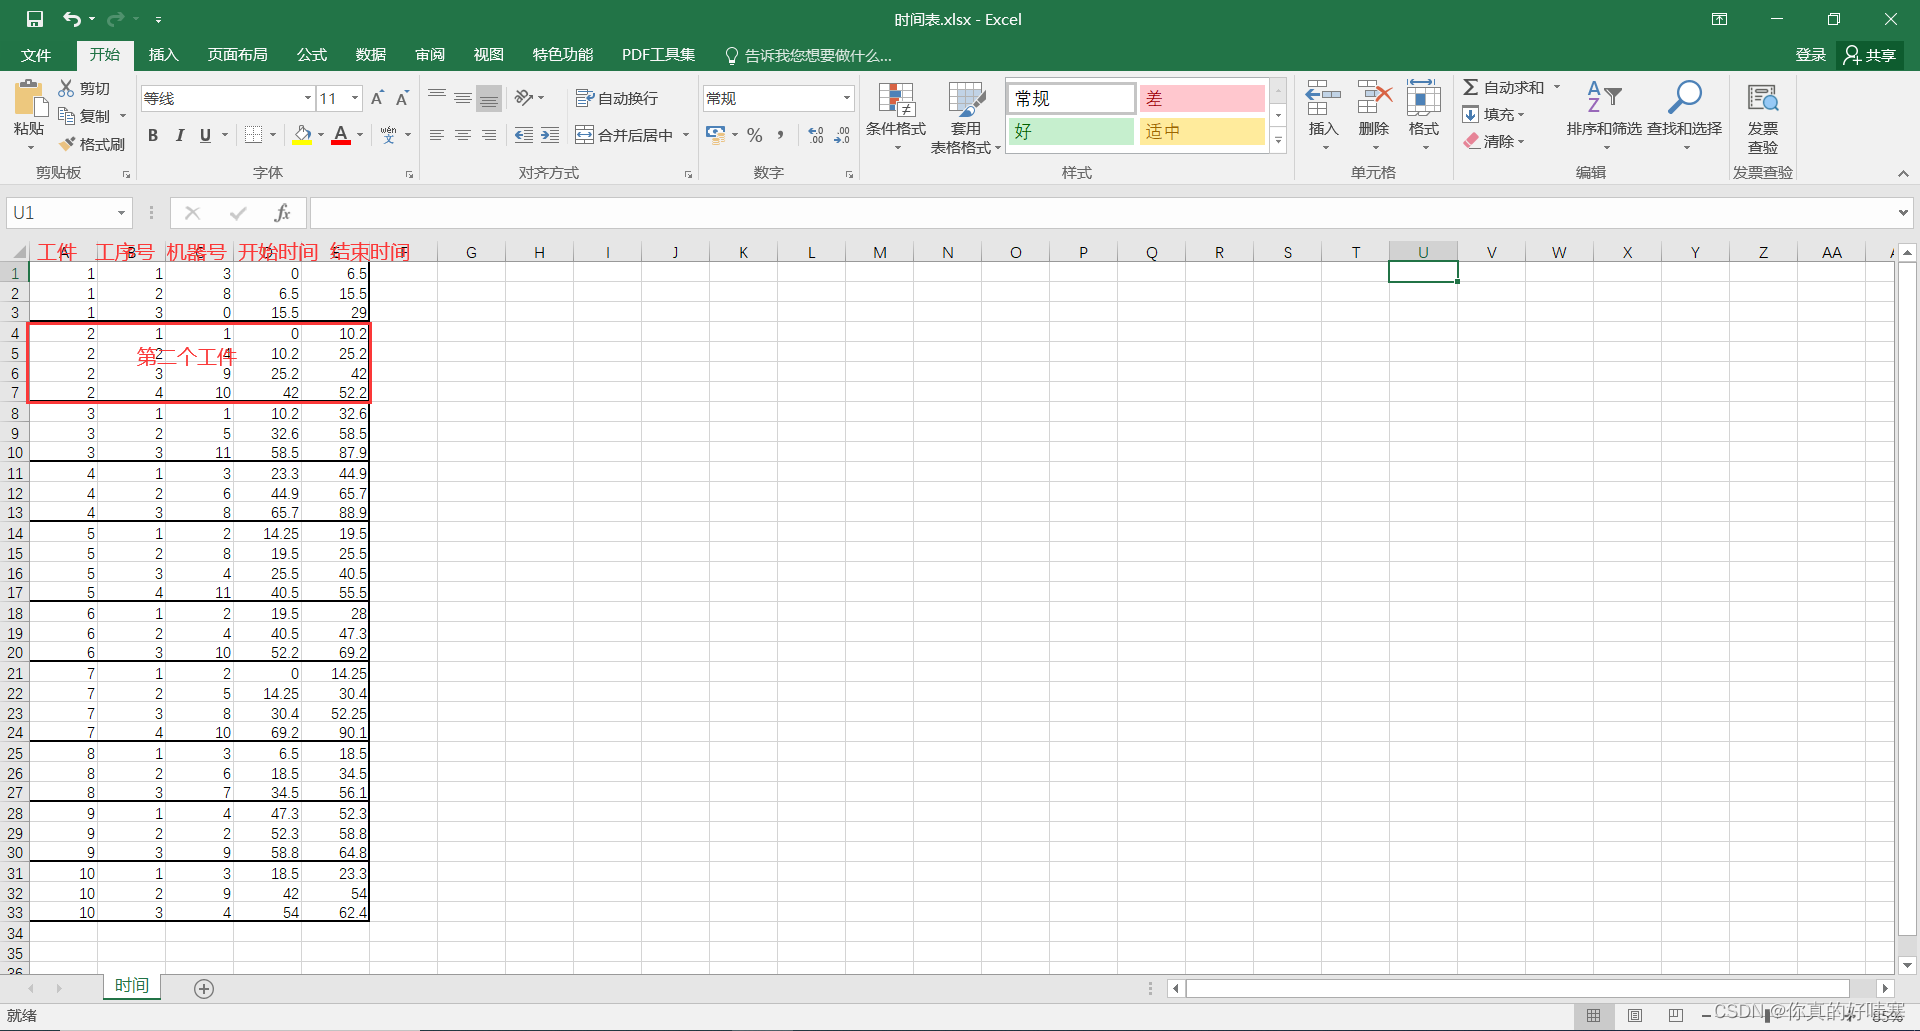Click AutoSum (自动求和)
Screen dimensions: 1920x1031
point(1504,88)
